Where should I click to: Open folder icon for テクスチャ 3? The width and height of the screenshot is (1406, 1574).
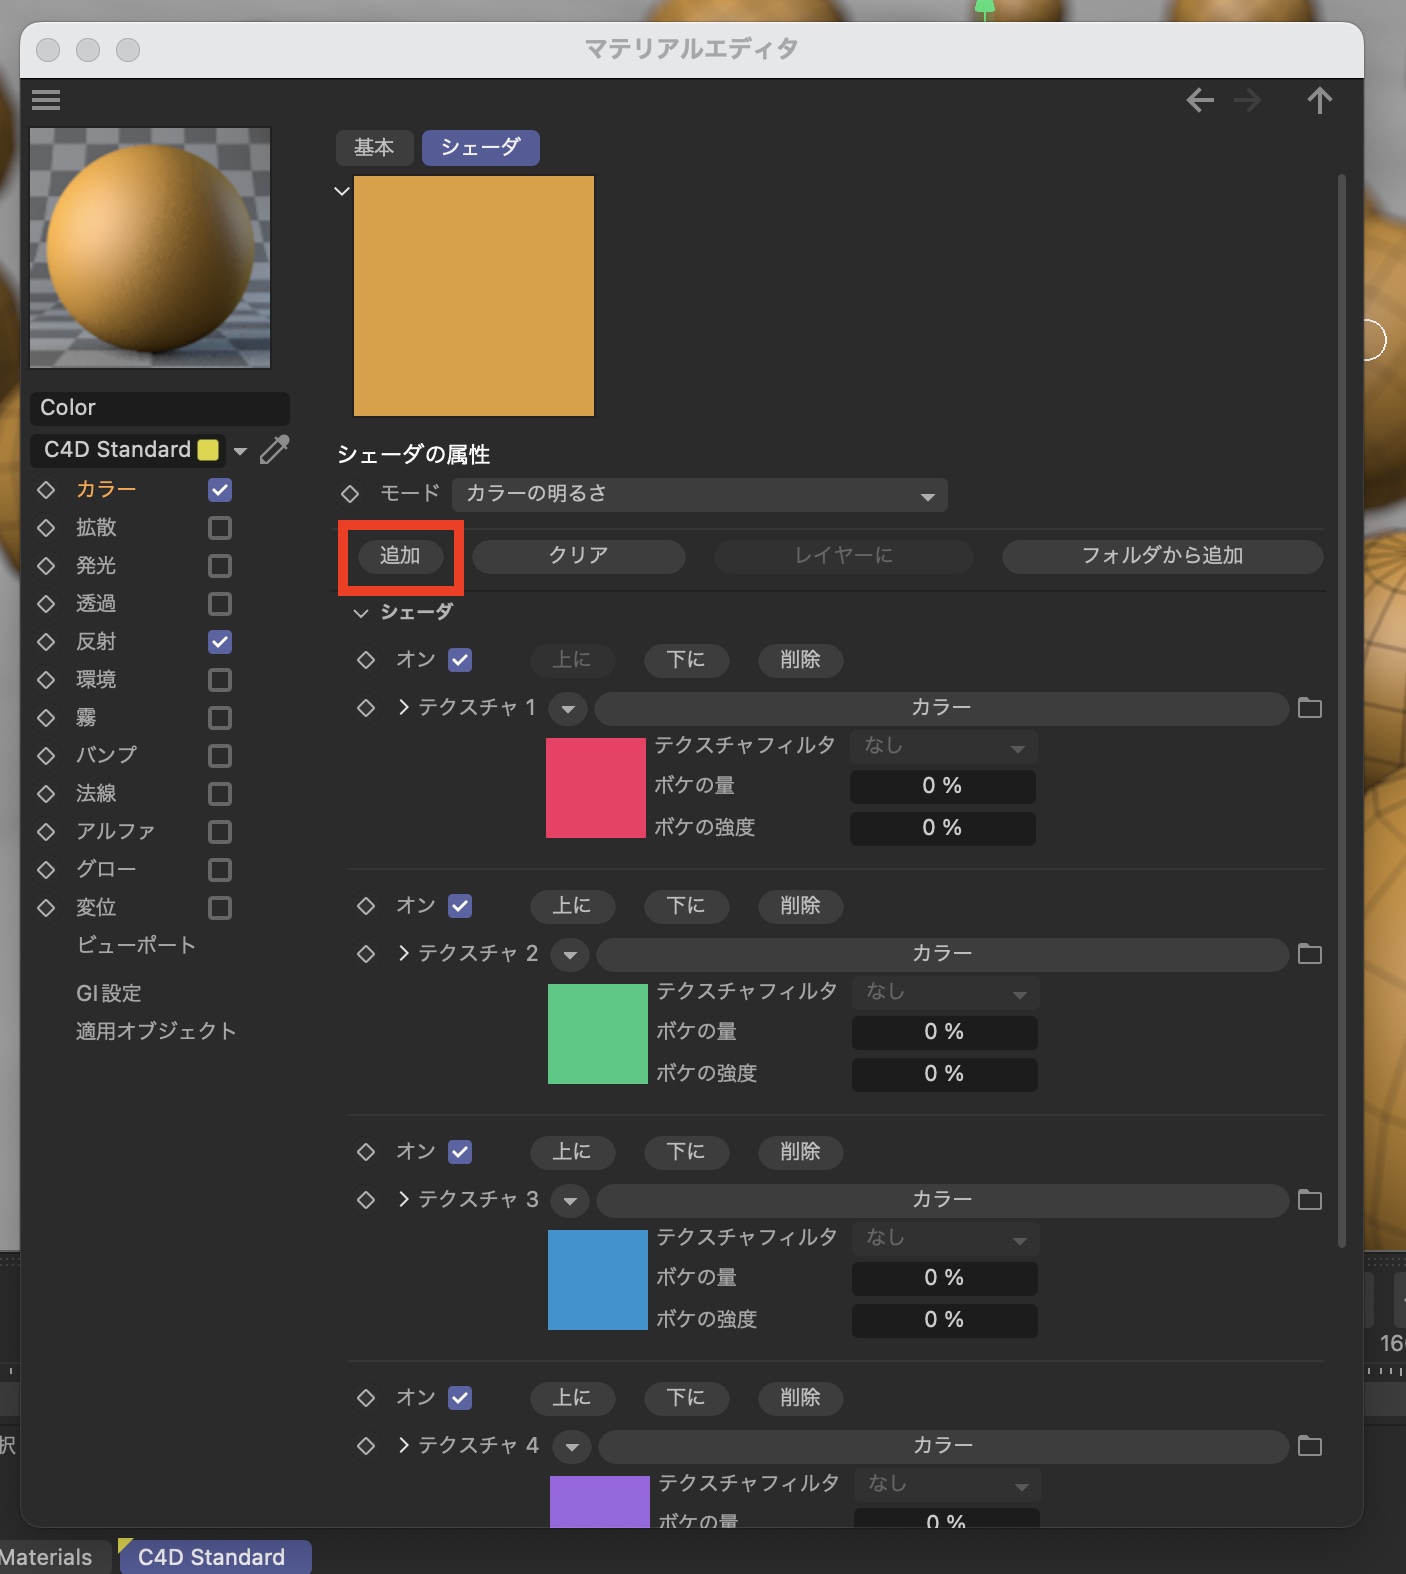(1309, 1200)
